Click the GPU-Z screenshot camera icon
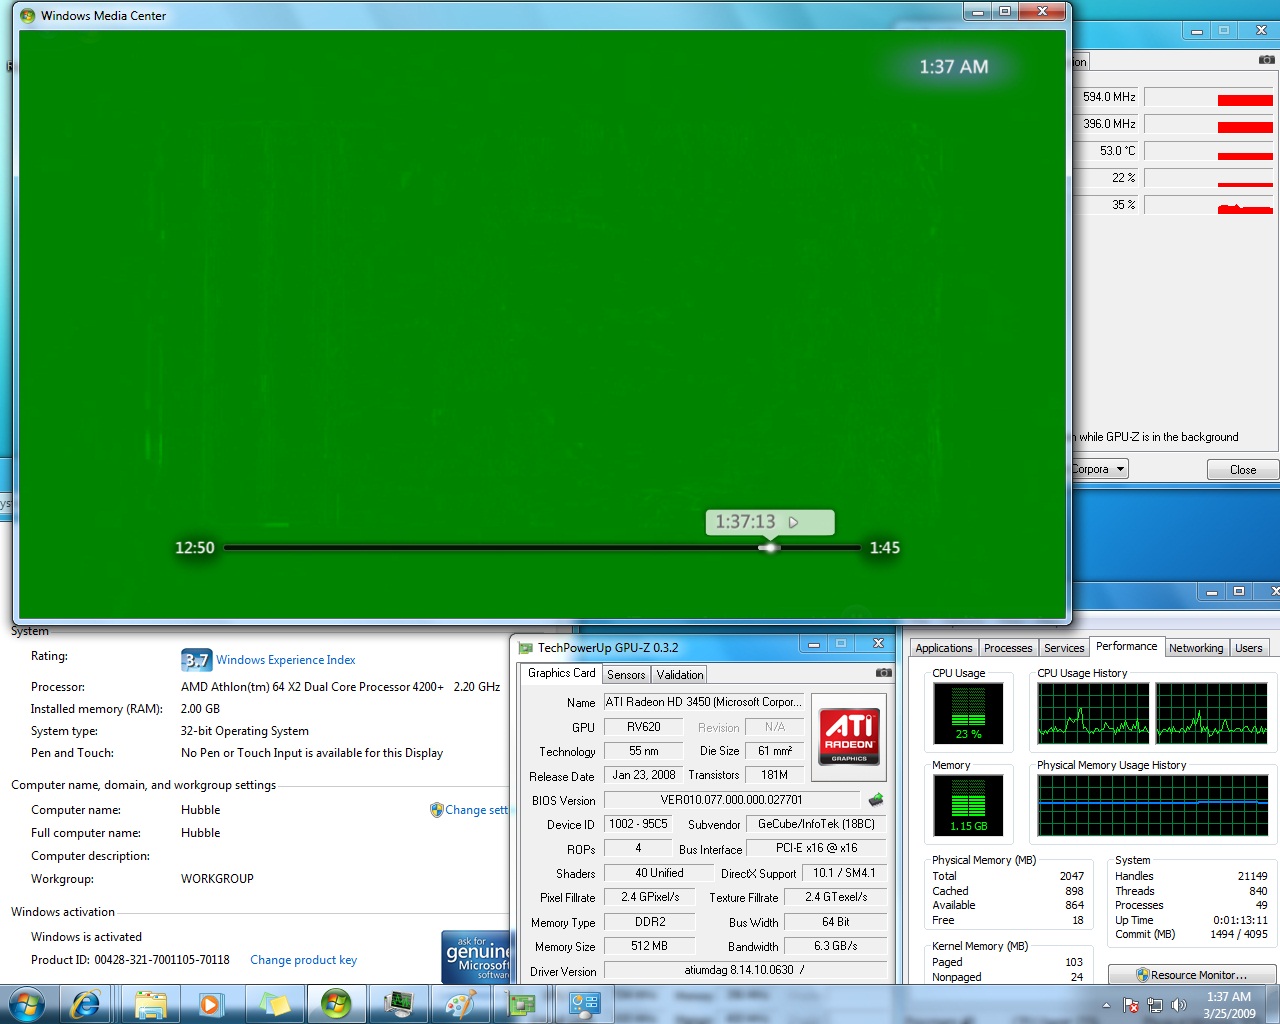1280x1024 pixels. click(883, 673)
